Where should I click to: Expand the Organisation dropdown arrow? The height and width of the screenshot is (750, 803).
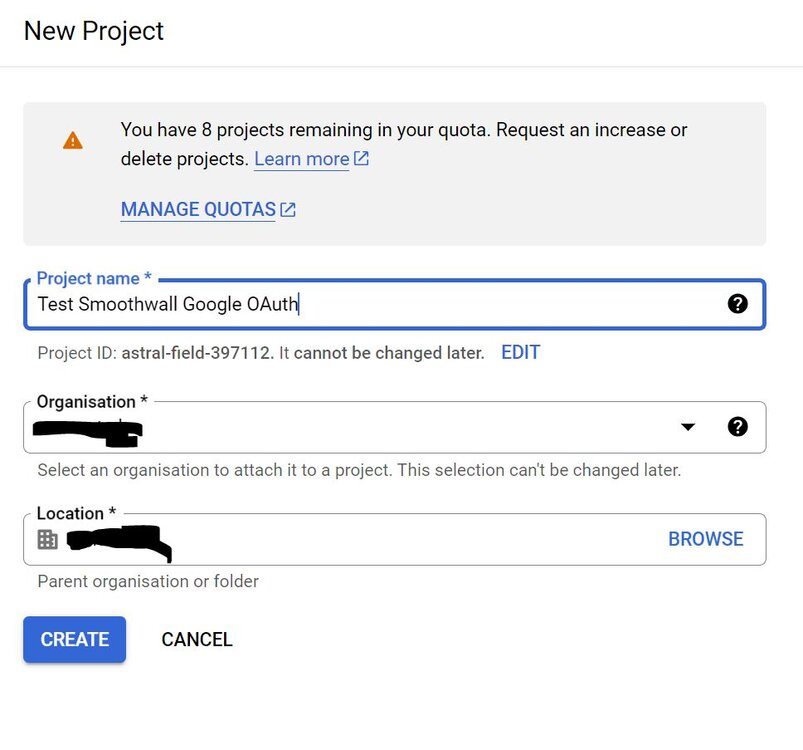[688, 426]
